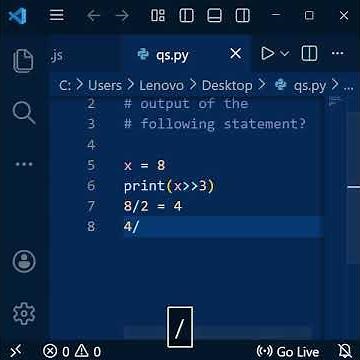Place cursor on '8/2 = 4' line
The width and height of the screenshot is (360, 360).
click(x=153, y=206)
